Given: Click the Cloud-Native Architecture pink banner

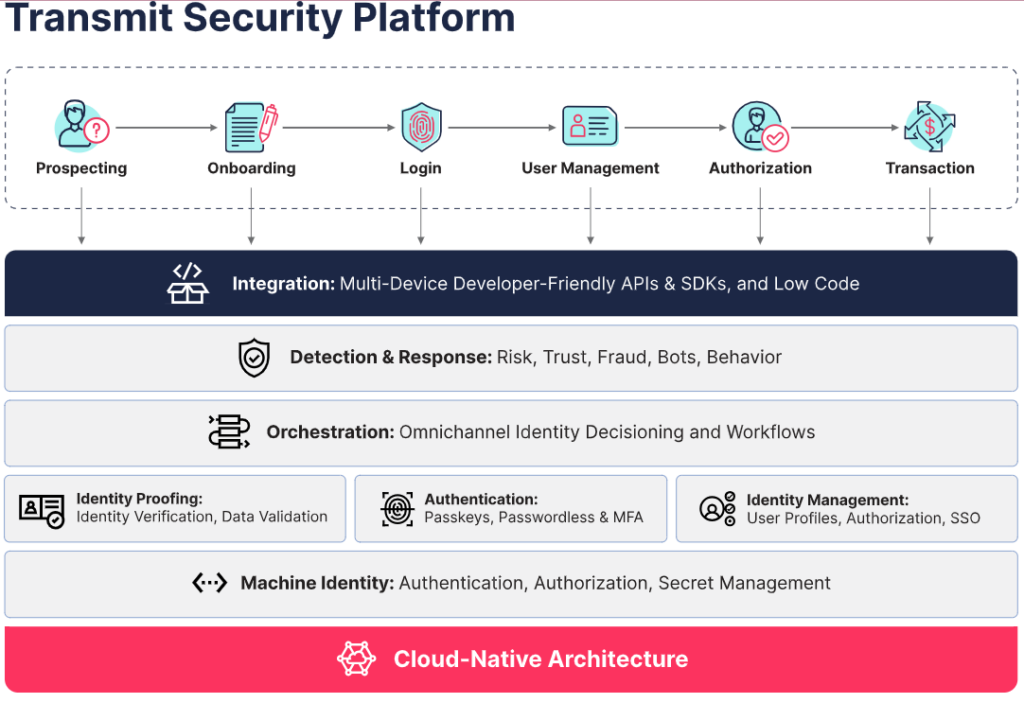Looking at the screenshot, I should pyautogui.click(x=512, y=658).
